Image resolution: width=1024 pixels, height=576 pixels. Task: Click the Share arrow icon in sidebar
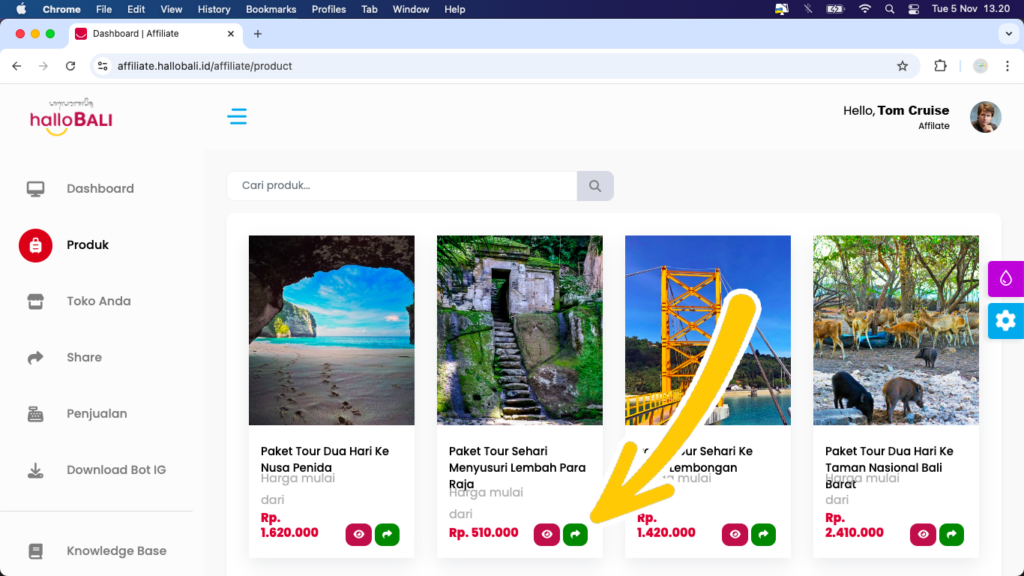[35, 357]
